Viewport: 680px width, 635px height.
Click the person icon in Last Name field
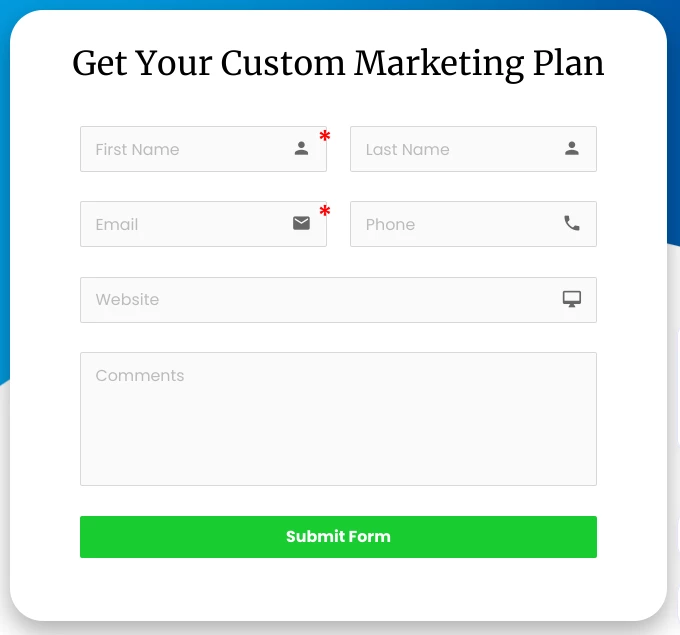point(572,149)
